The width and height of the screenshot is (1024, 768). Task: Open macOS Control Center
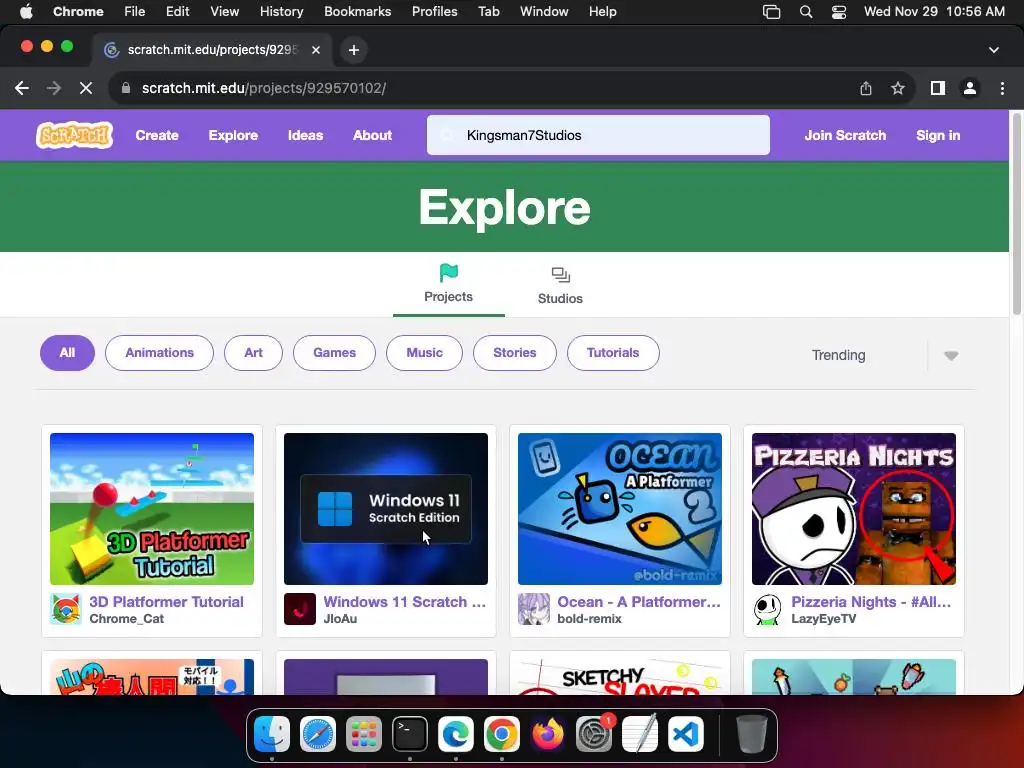pos(839,12)
